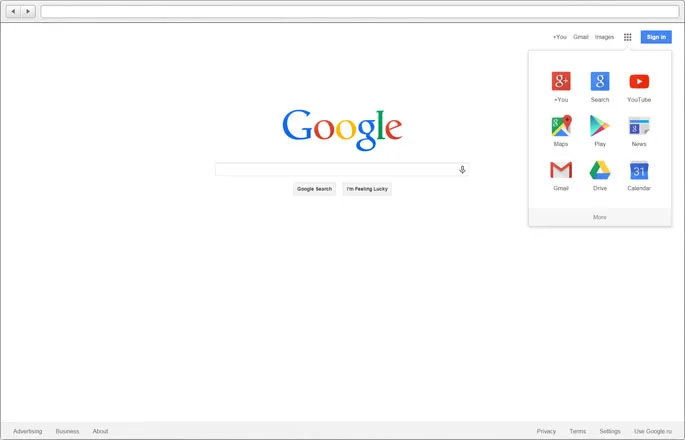685x440 pixels.
Task: Click I'm Feeling Lucky button
Action: (x=367, y=189)
